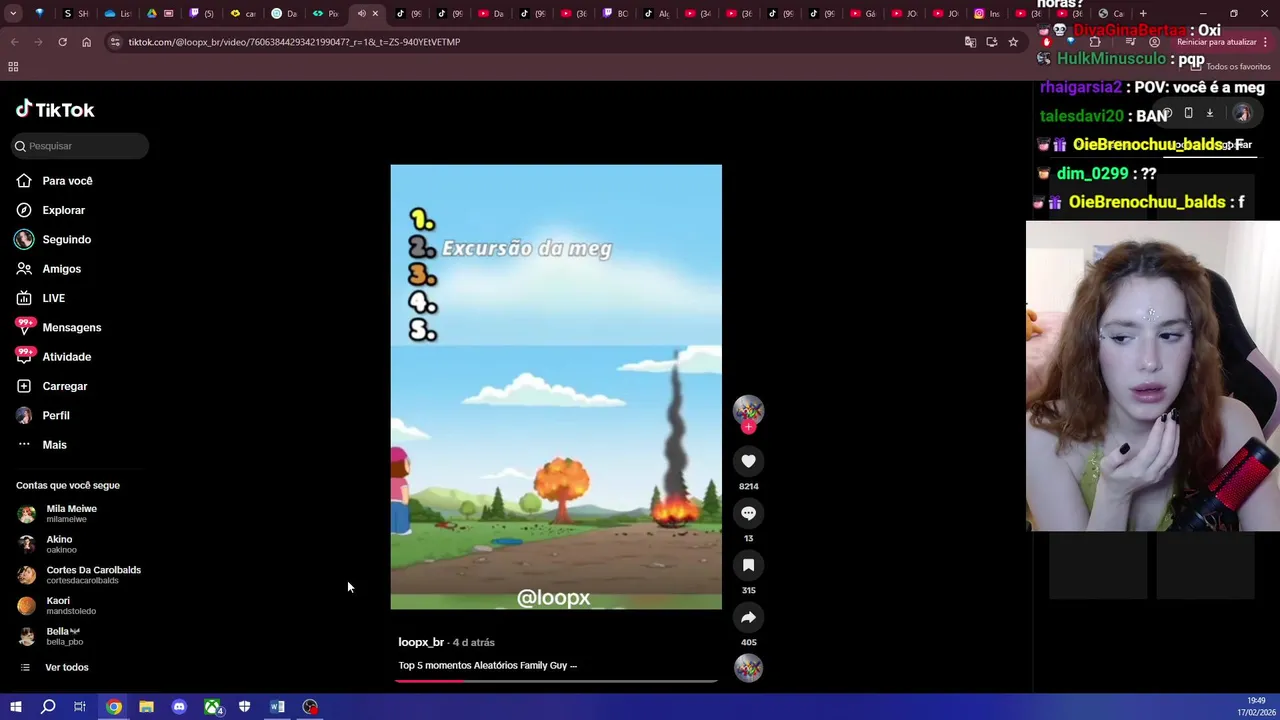Open Todos os favoritos bookmarks folder

pos(1231,66)
